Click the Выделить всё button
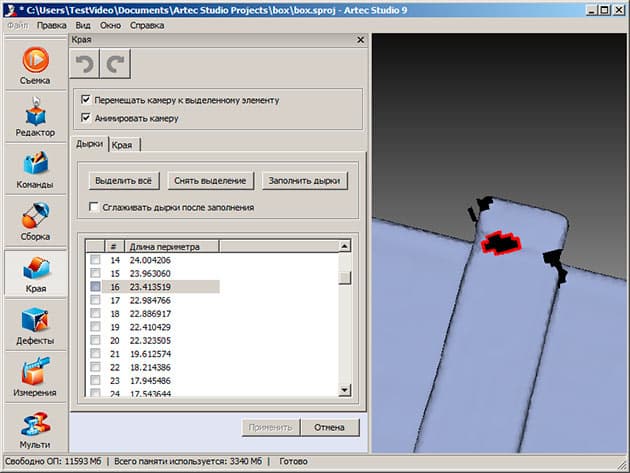Viewport: 630px width, 473px height. (124, 181)
